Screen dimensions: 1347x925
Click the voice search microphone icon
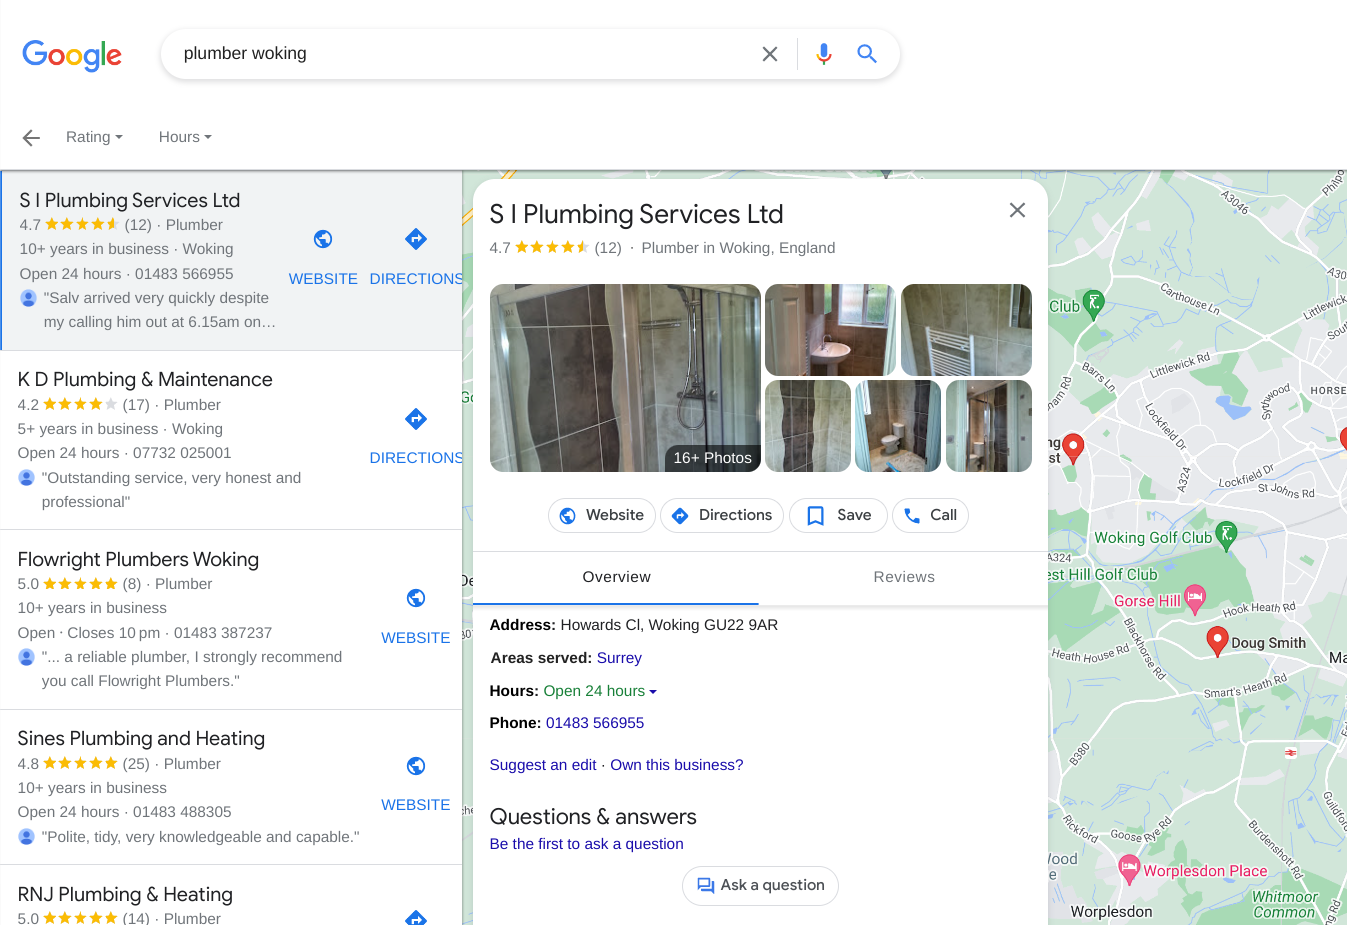[824, 54]
